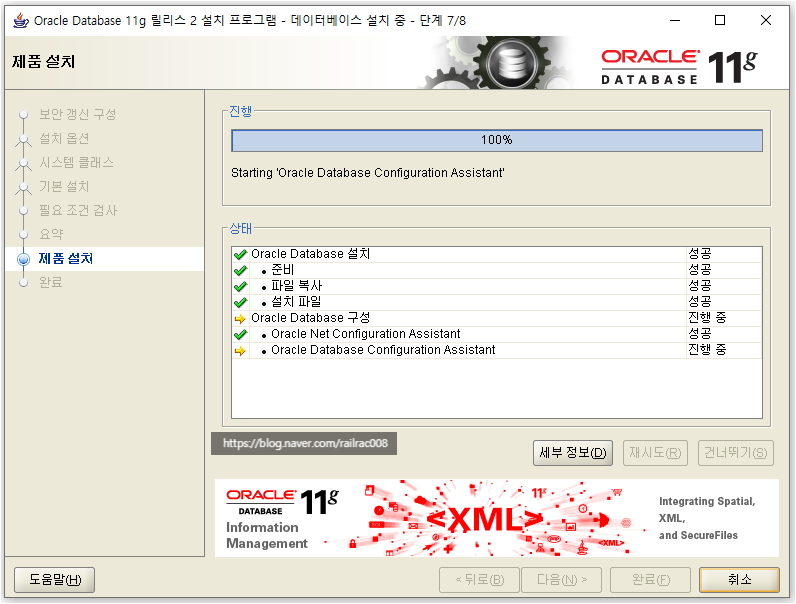This screenshot has width=796, height=604.
Task: Click the Oracle Database 구성 row text
Action: point(310,318)
